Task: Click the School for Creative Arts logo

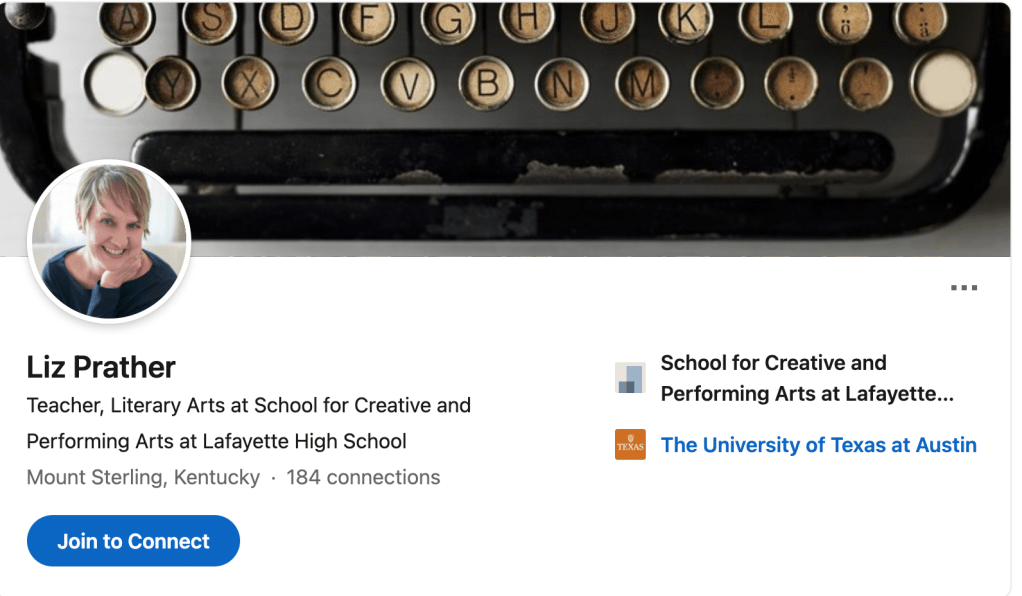Action: pos(630,378)
